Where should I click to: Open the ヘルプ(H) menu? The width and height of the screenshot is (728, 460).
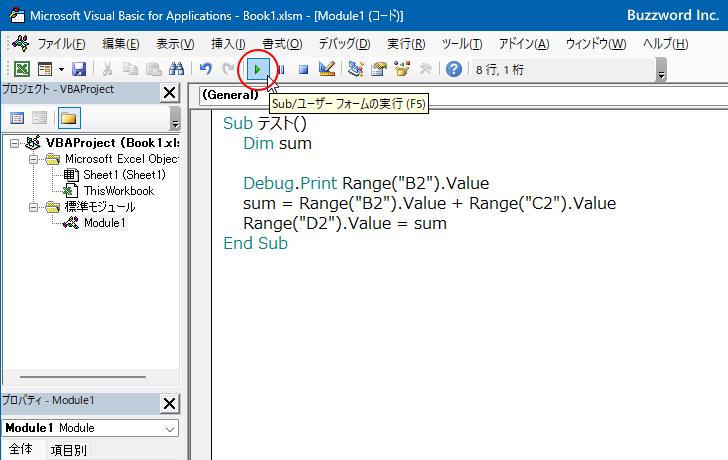pos(665,44)
